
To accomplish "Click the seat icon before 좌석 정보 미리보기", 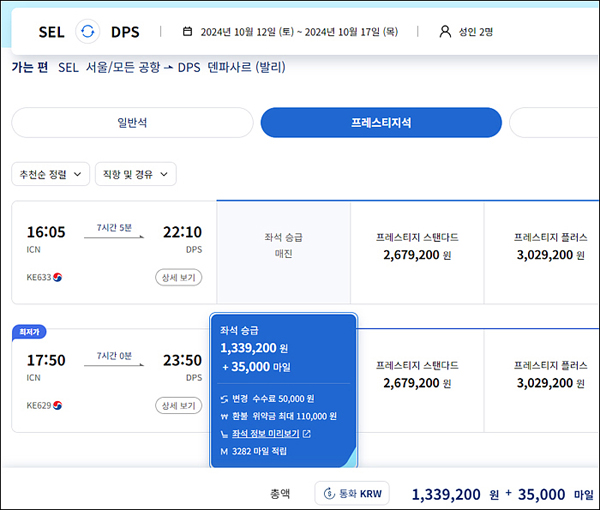I will [x=224, y=434].
